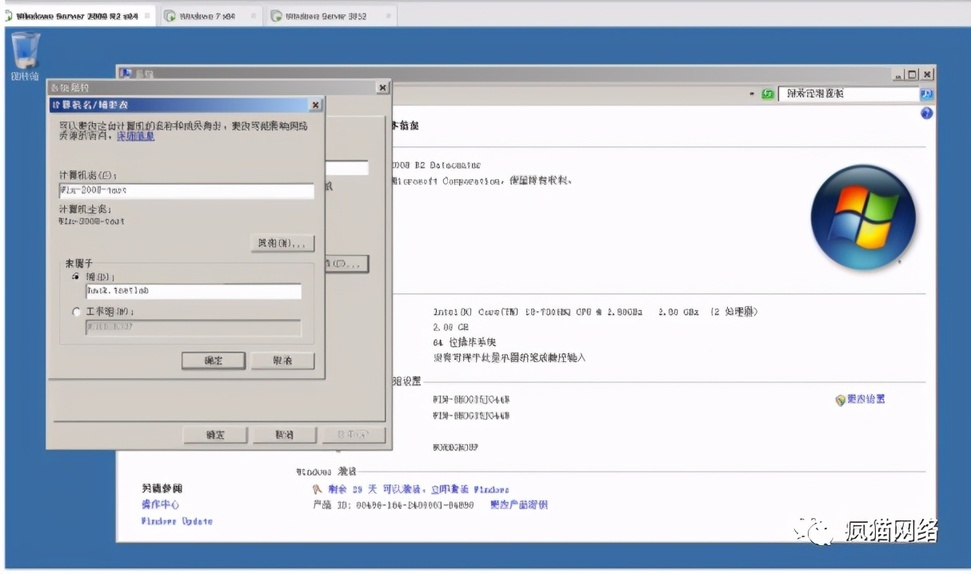This screenshot has height=574, width=971.
Task: Select the 2.00 GB memory value
Action: pos(451,328)
